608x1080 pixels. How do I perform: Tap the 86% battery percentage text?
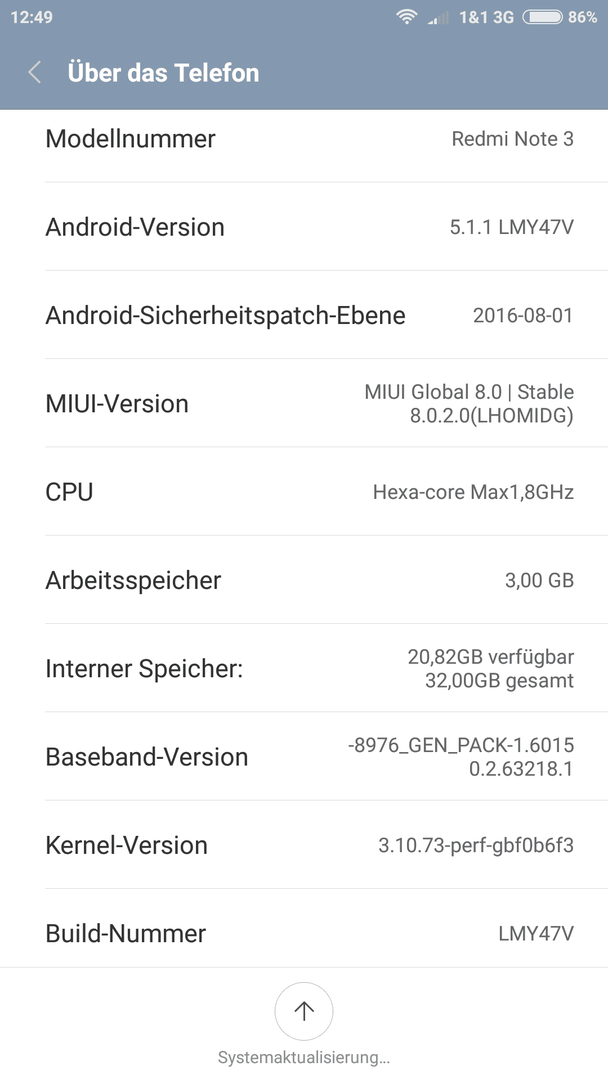tap(583, 17)
